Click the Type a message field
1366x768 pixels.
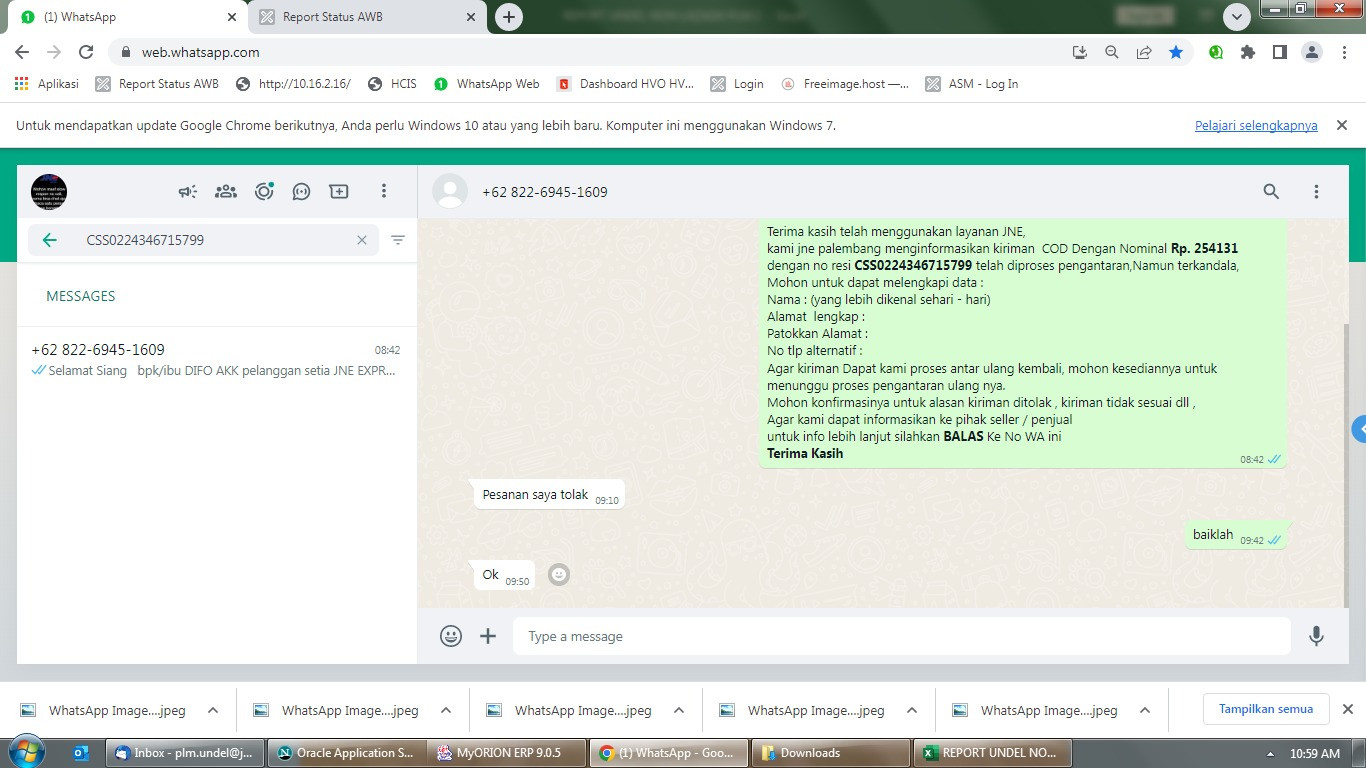point(902,636)
